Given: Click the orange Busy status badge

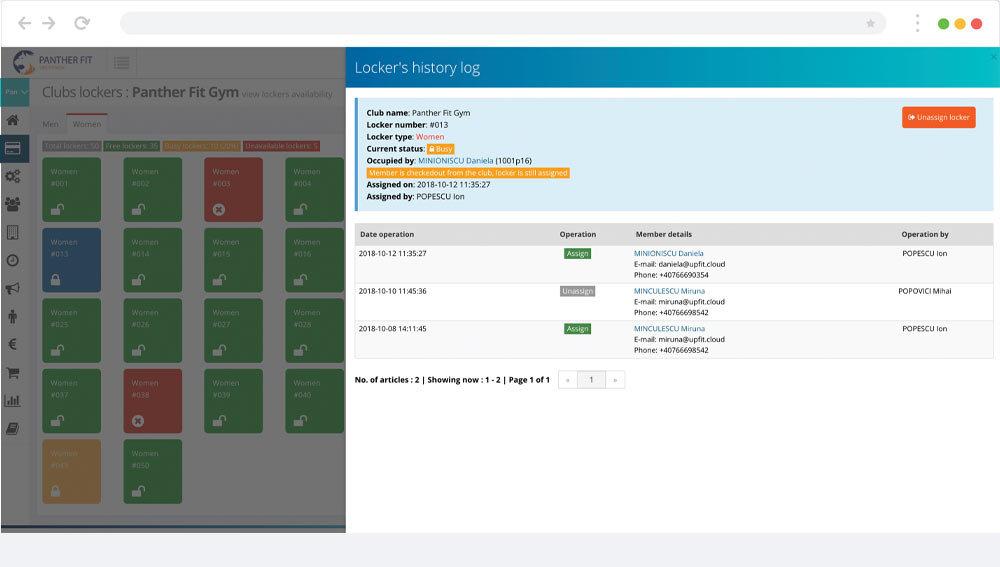Looking at the screenshot, I should point(440,149).
